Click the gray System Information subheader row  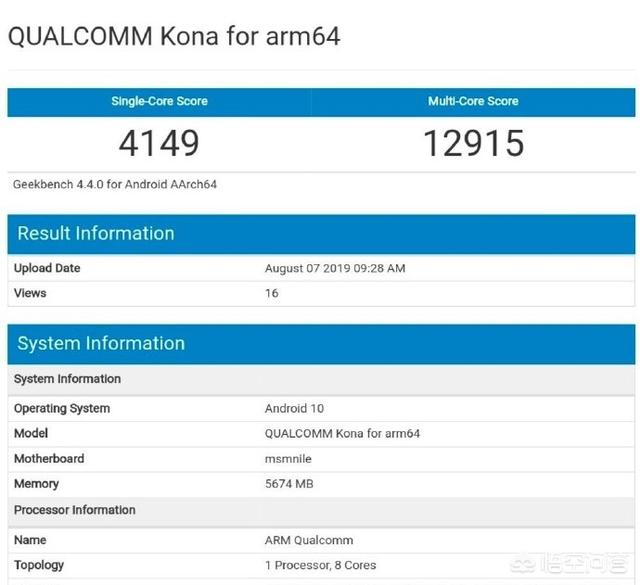[x=67, y=379]
